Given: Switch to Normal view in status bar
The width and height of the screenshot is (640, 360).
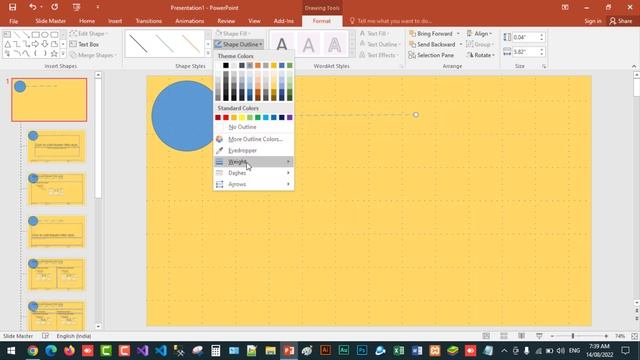Looking at the screenshot, I should 486,336.
